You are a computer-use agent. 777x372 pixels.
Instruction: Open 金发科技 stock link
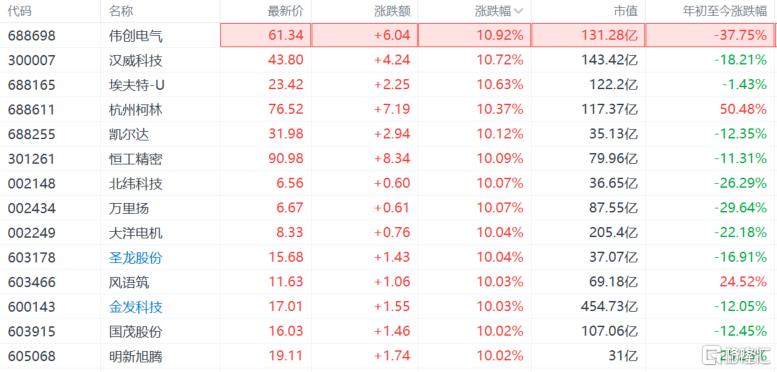click(x=136, y=307)
